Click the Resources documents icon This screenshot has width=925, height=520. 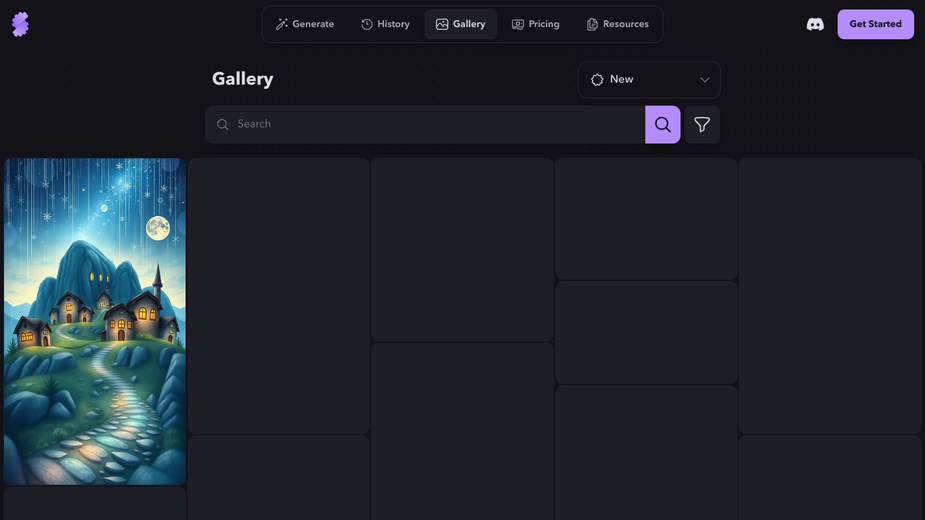coord(592,24)
